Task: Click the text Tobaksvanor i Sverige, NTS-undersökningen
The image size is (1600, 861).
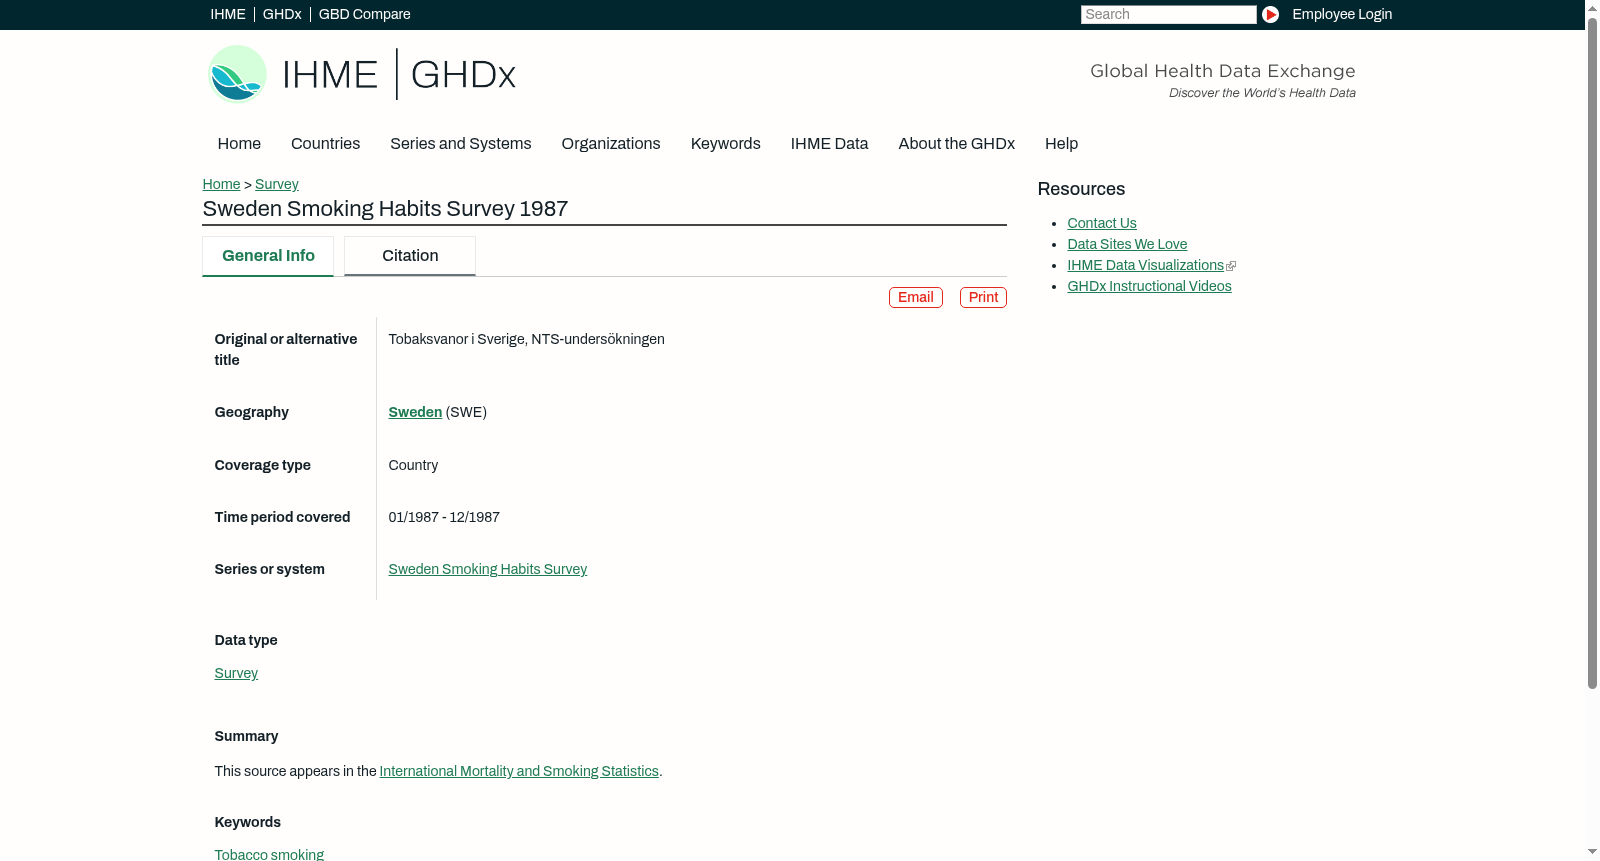Action: (526, 340)
